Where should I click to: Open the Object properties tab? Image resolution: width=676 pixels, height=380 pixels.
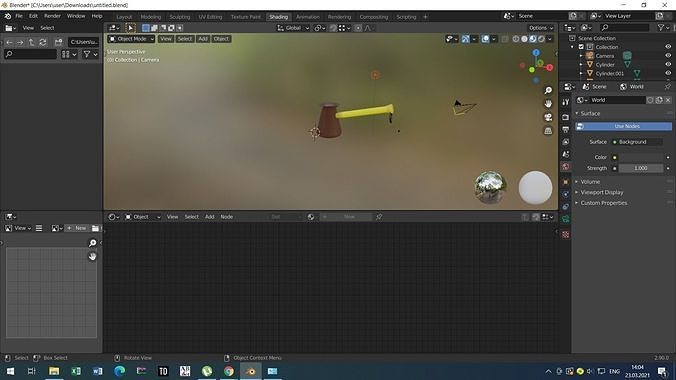tap(566, 182)
